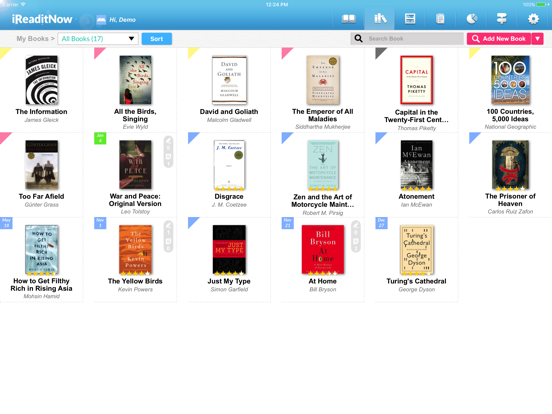
Task: Click author name Leo Tolstoy
Action: point(135,212)
